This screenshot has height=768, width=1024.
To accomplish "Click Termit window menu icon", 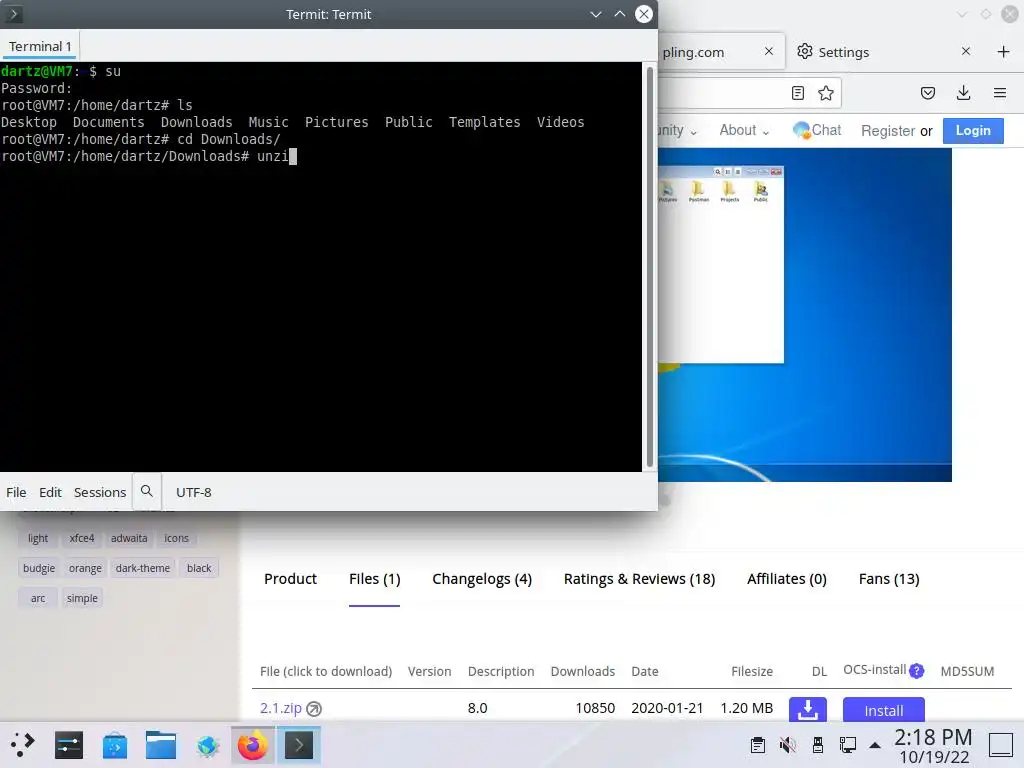I will (x=13, y=14).
